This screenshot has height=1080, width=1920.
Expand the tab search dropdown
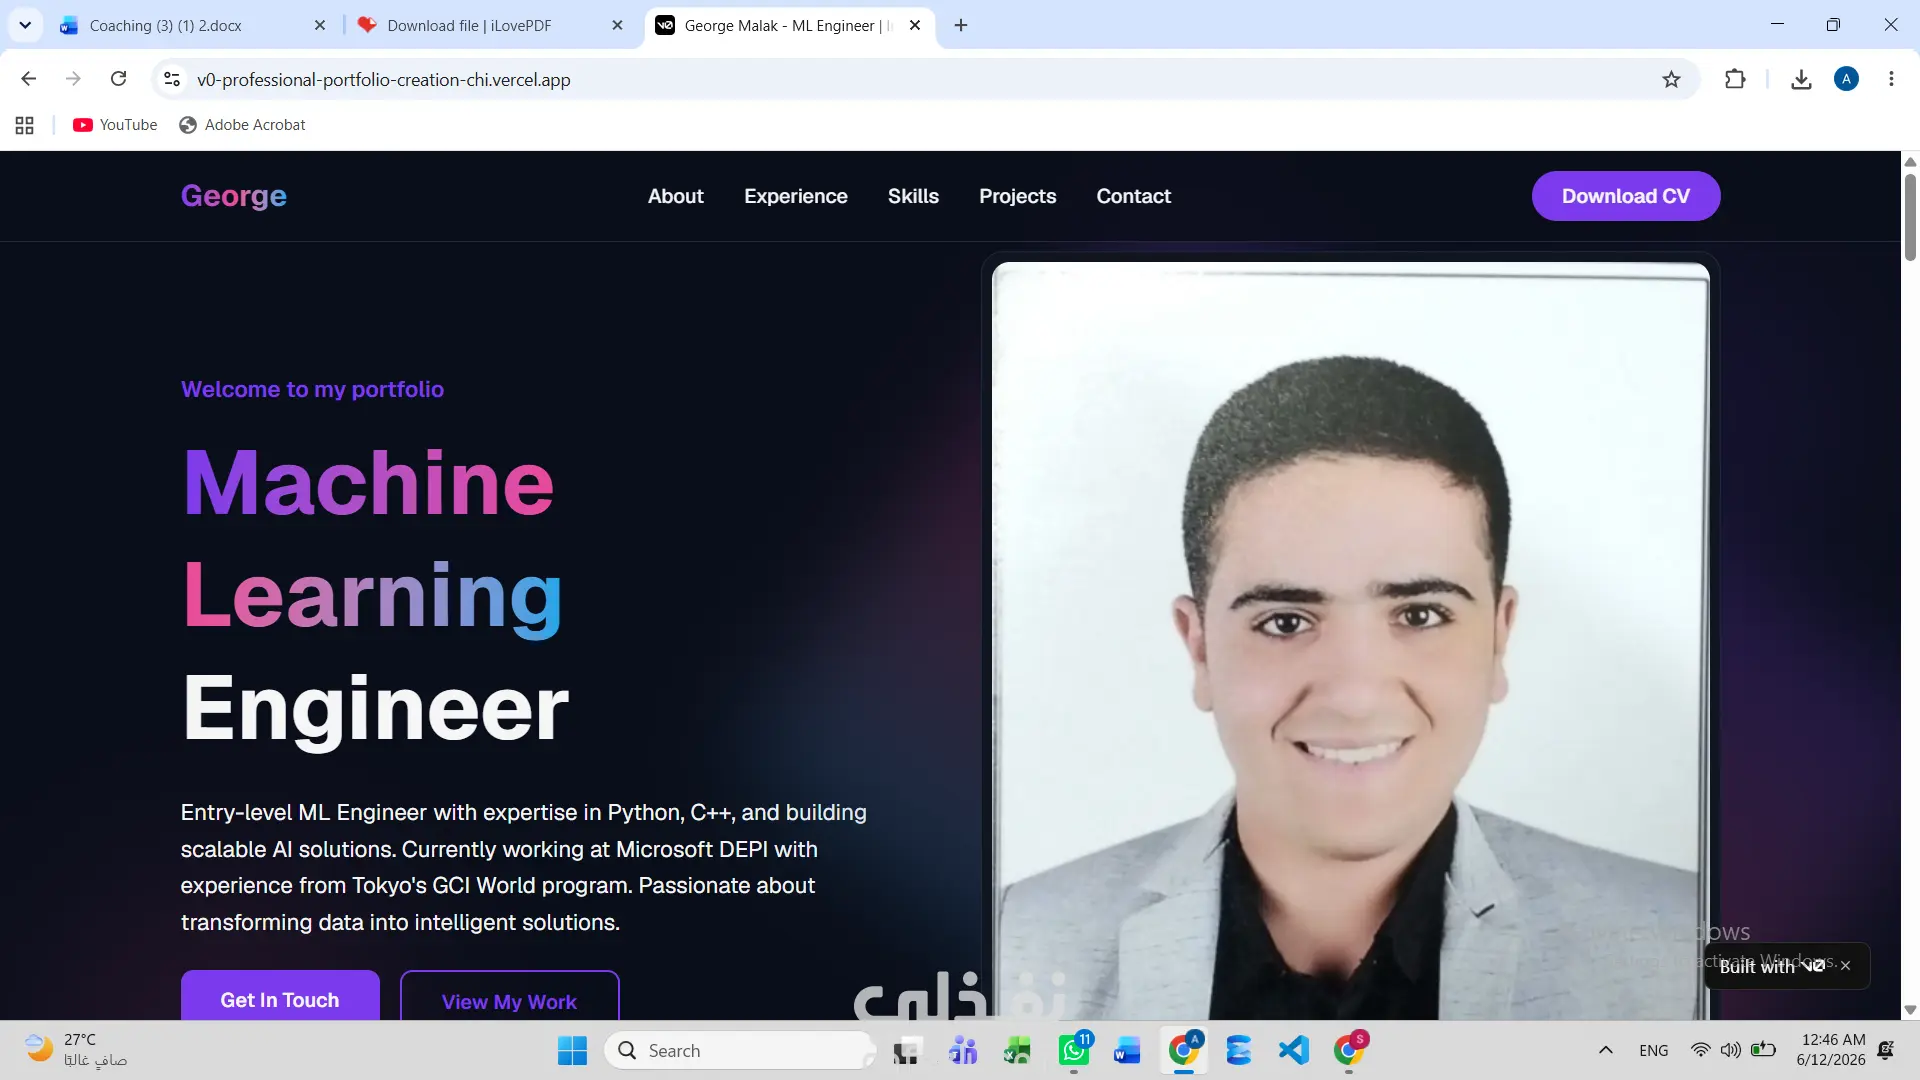(x=25, y=25)
